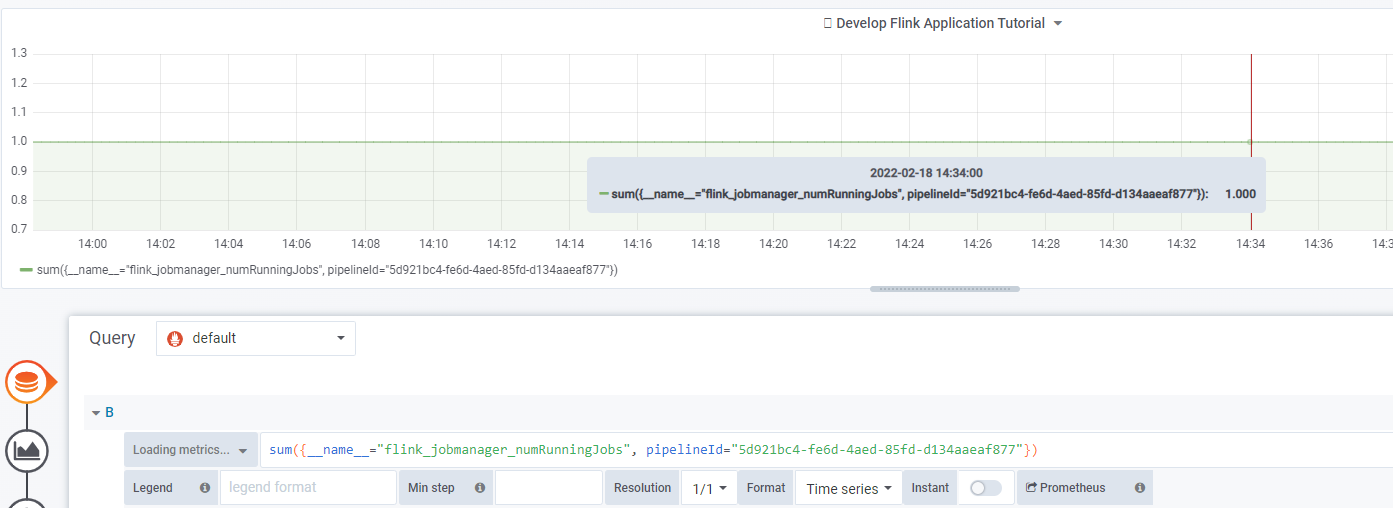Click the legend format input field

pos(308,488)
